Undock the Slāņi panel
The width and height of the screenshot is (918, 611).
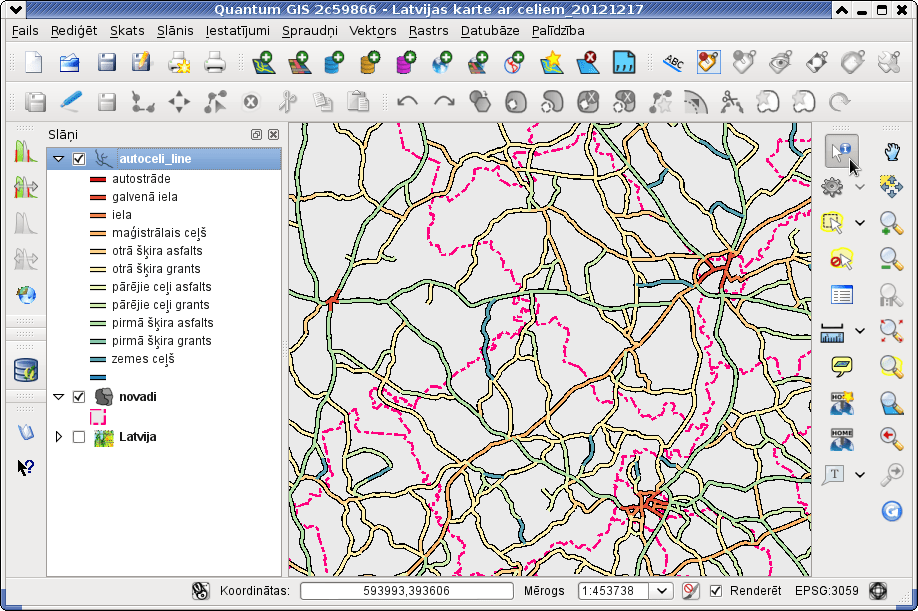[x=256, y=135]
